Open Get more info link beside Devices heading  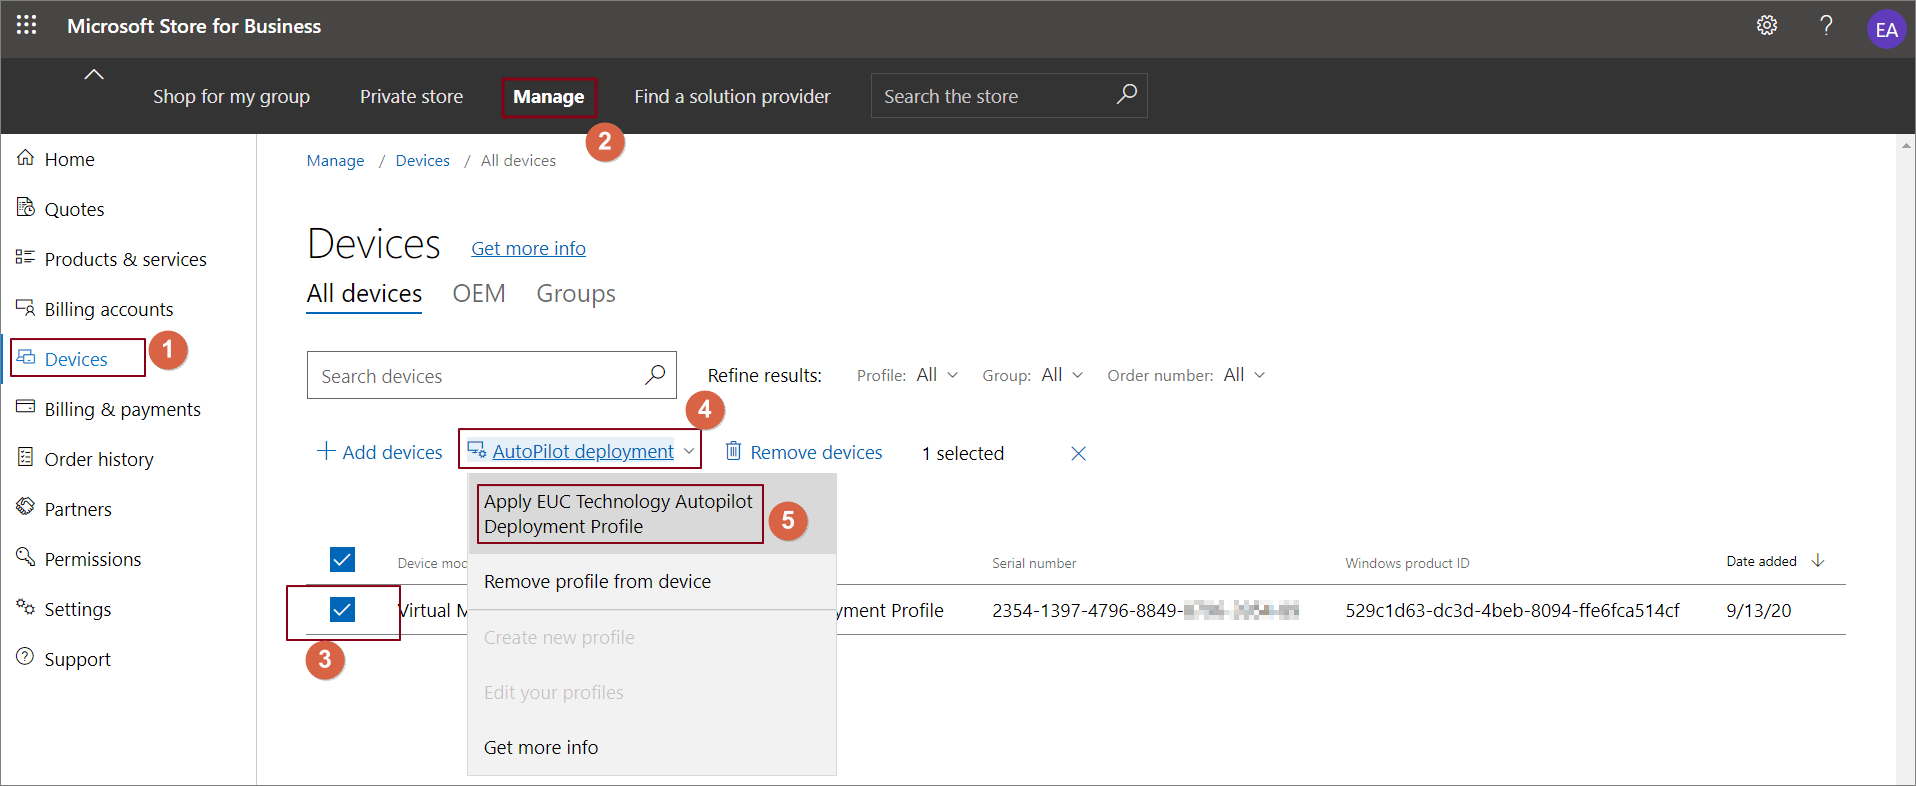tap(528, 249)
